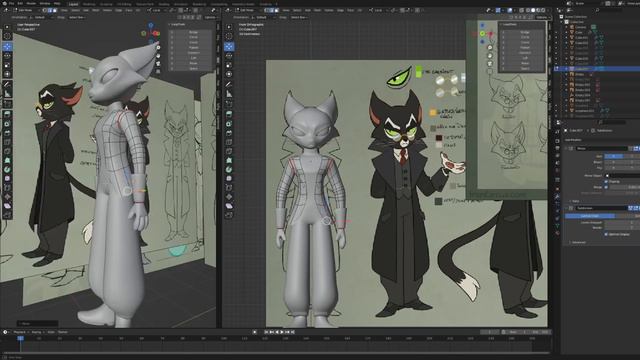This screenshot has height=360, width=640.
Task: Click Relax in the left LoopTools panel
Action: [x=194, y=63]
